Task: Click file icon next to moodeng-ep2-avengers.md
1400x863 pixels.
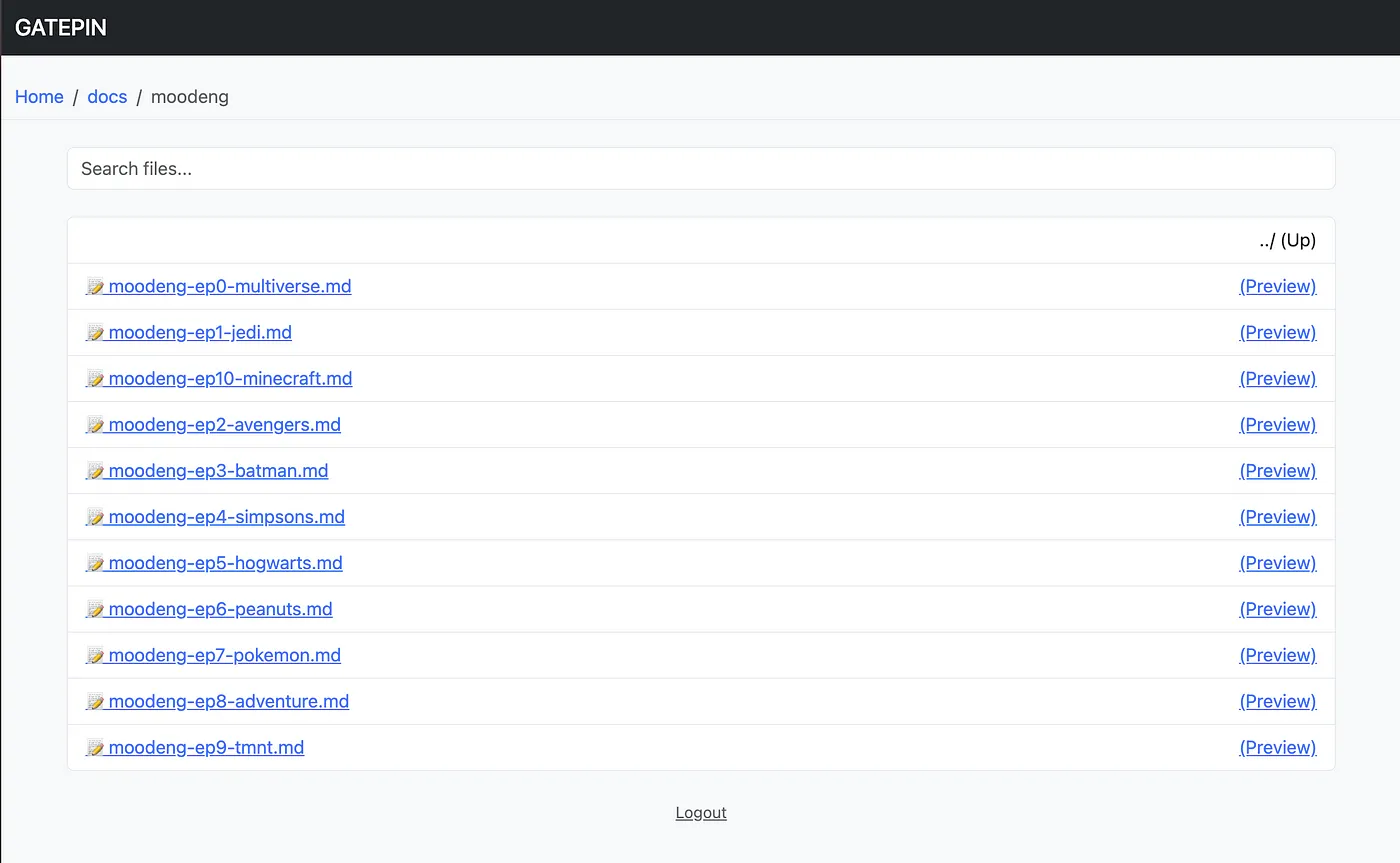Action: [95, 425]
